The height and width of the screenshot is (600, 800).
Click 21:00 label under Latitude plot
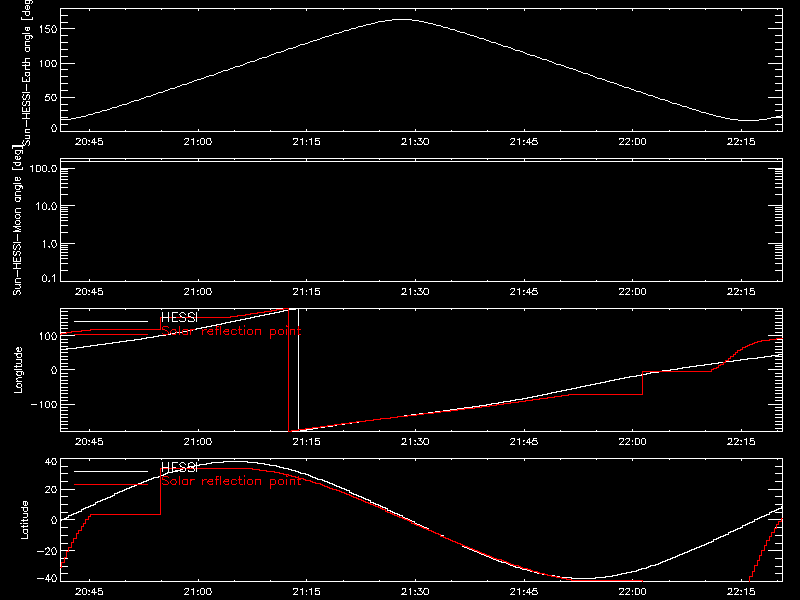pyautogui.click(x=197, y=592)
